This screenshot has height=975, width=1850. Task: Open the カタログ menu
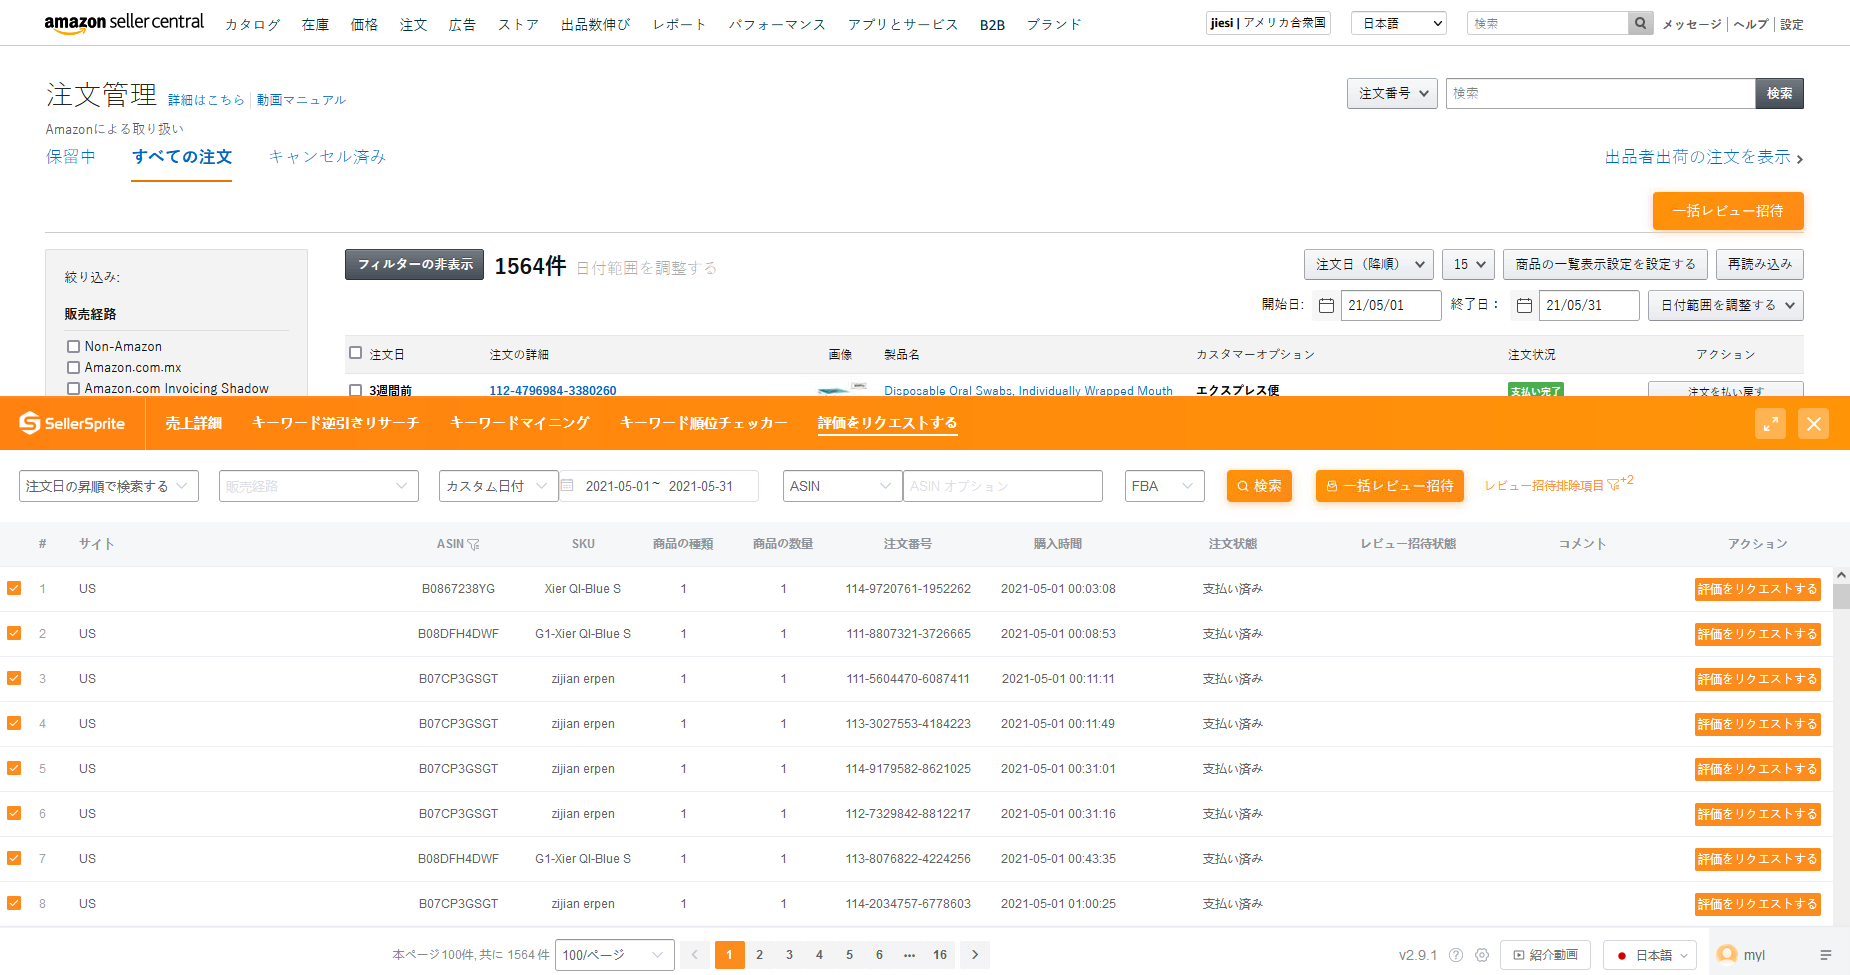pos(252,24)
